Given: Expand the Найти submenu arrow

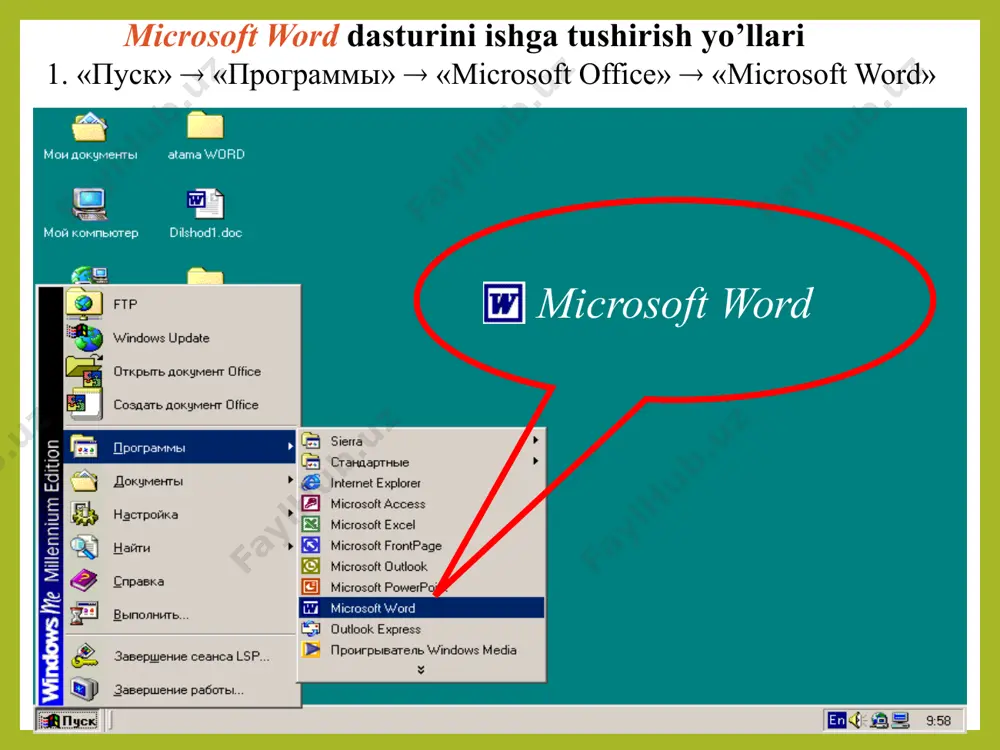Looking at the screenshot, I should [x=290, y=547].
